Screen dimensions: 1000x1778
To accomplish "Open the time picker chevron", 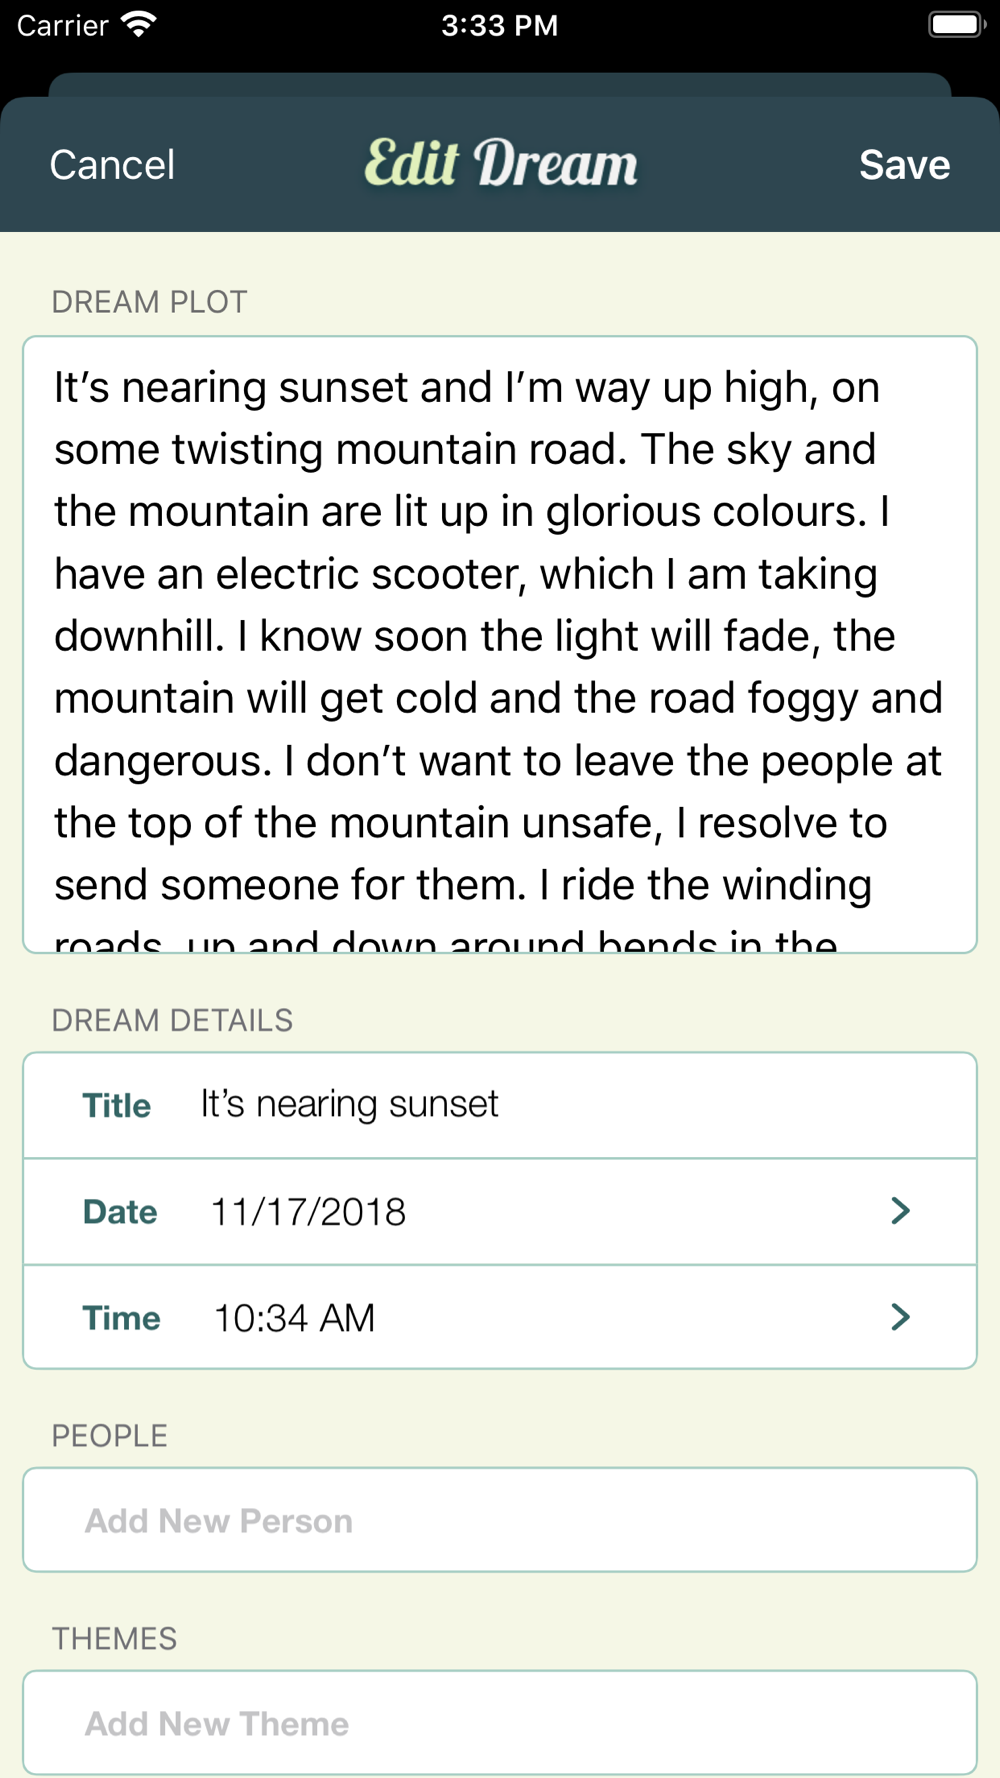I will pos(900,1317).
